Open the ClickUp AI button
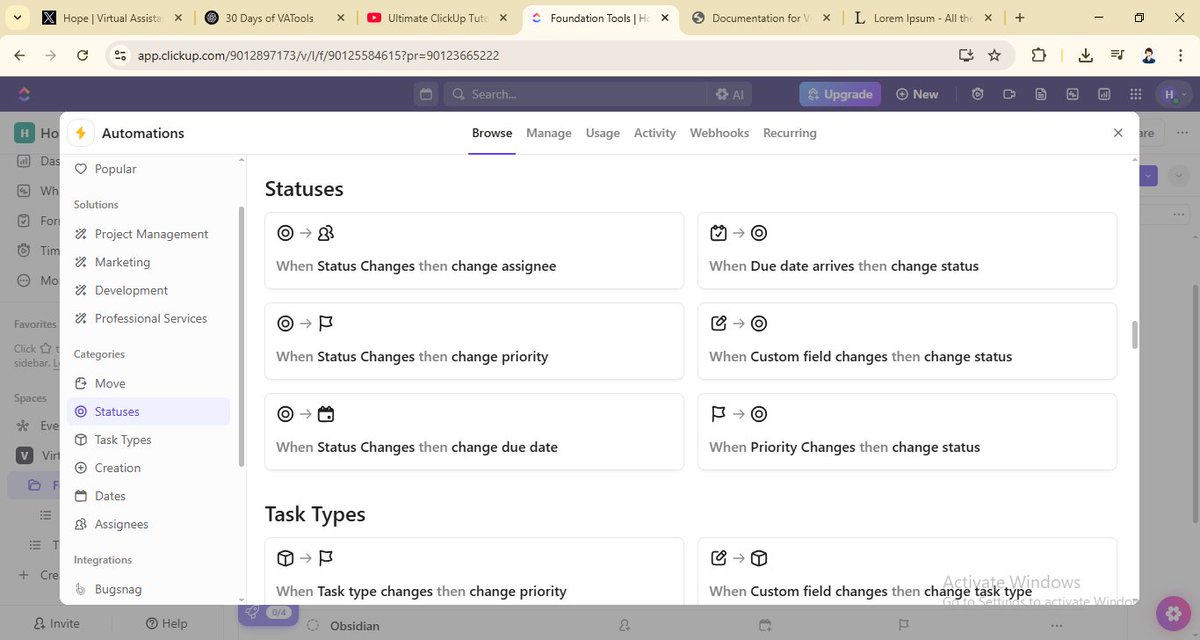 tap(729, 94)
